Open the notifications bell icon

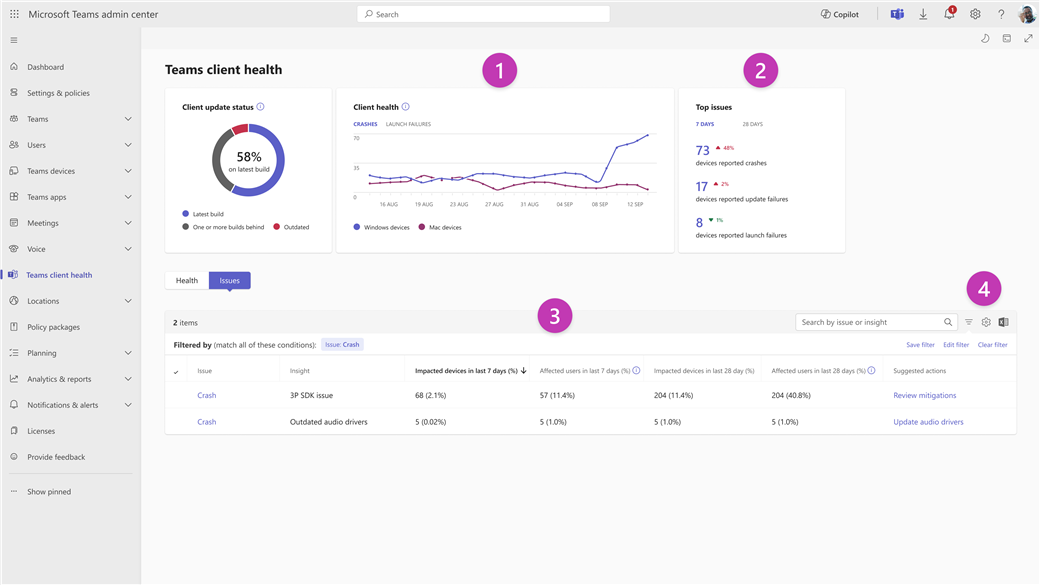click(x=949, y=14)
